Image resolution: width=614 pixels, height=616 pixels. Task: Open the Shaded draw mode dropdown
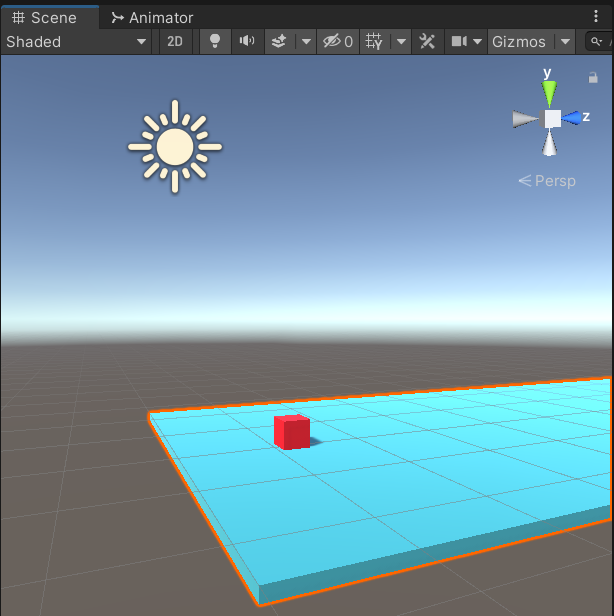pyautogui.click(x=76, y=42)
